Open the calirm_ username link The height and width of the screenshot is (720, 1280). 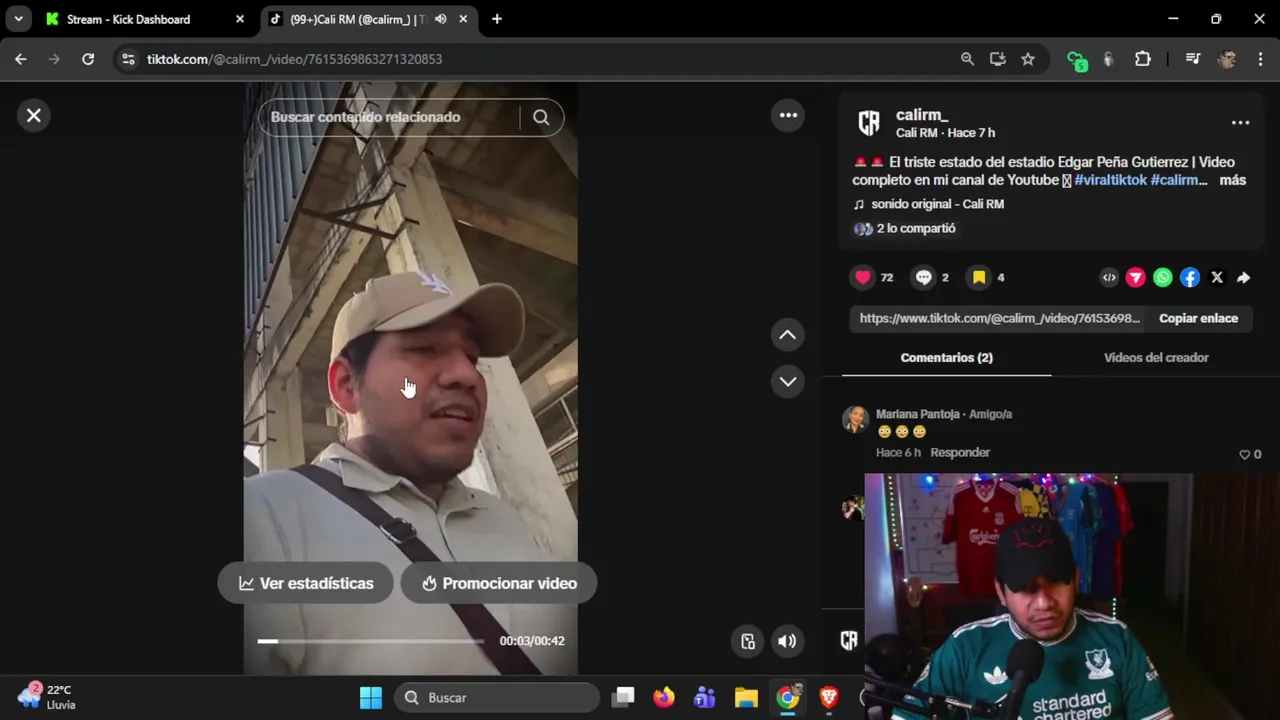pyautogui.click(x=922, y=115)
